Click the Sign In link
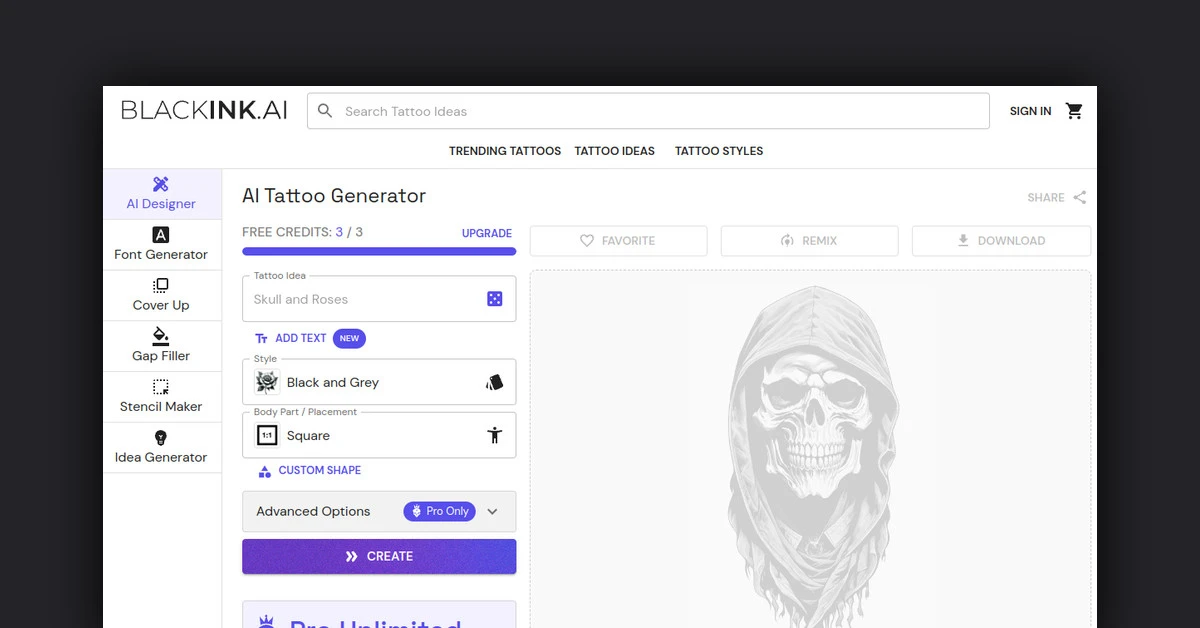This screenshot has width=1200, height=628. click(1030, 111)
